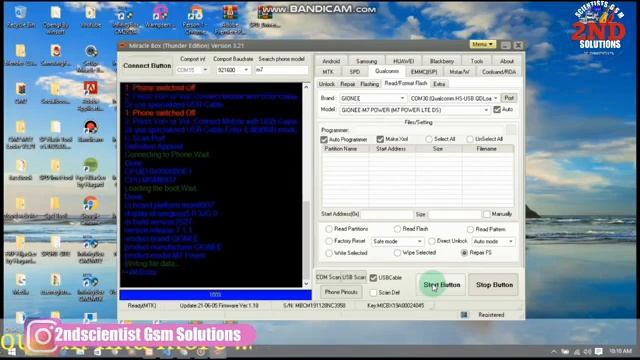Open the WinRAR archive desktop icon
The image size is (640, 360).
click(230, 19)
